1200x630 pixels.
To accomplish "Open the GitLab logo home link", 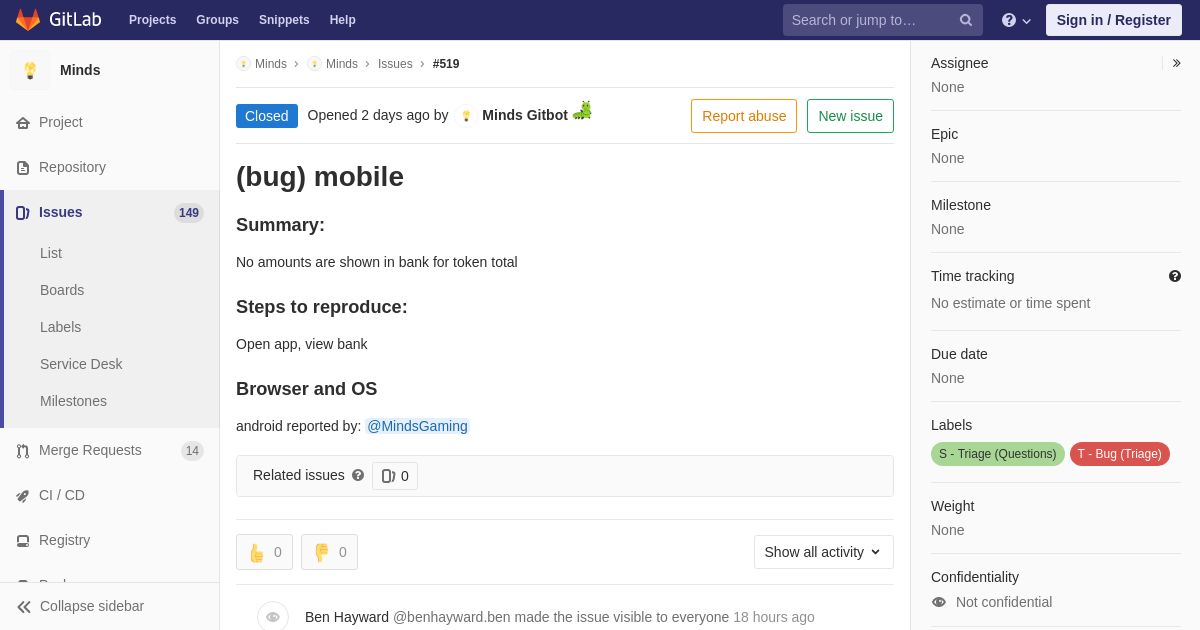I will pyautogui.click(x=58, y=20).
